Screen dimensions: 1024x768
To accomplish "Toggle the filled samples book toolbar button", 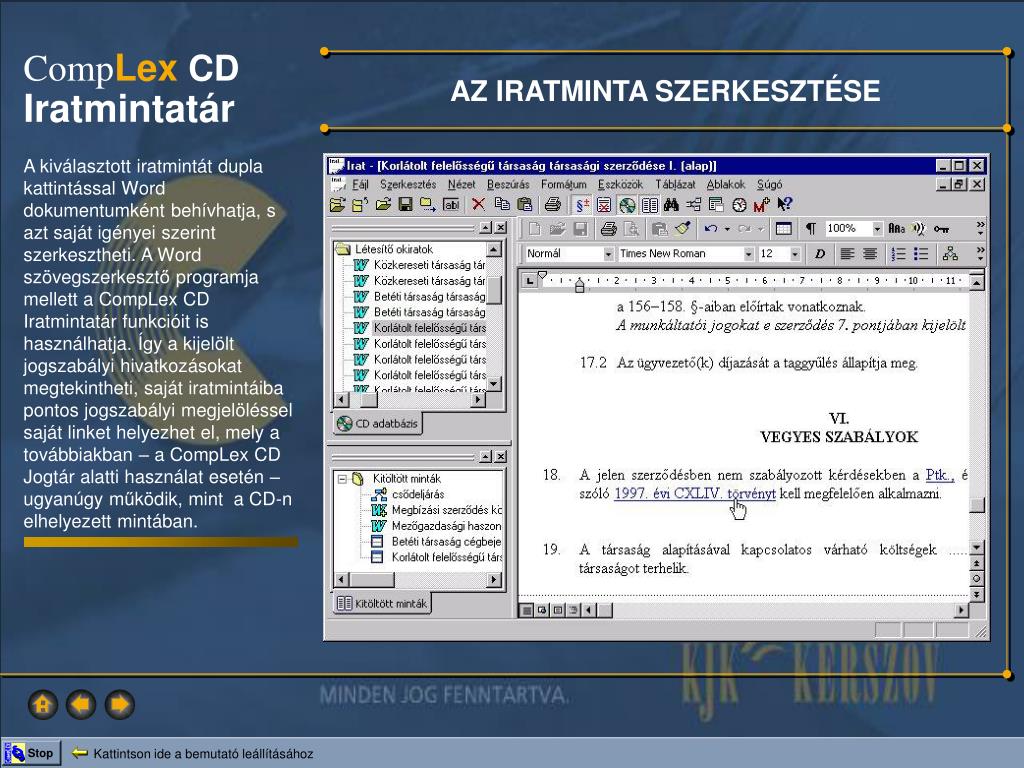I will point(649,205).
